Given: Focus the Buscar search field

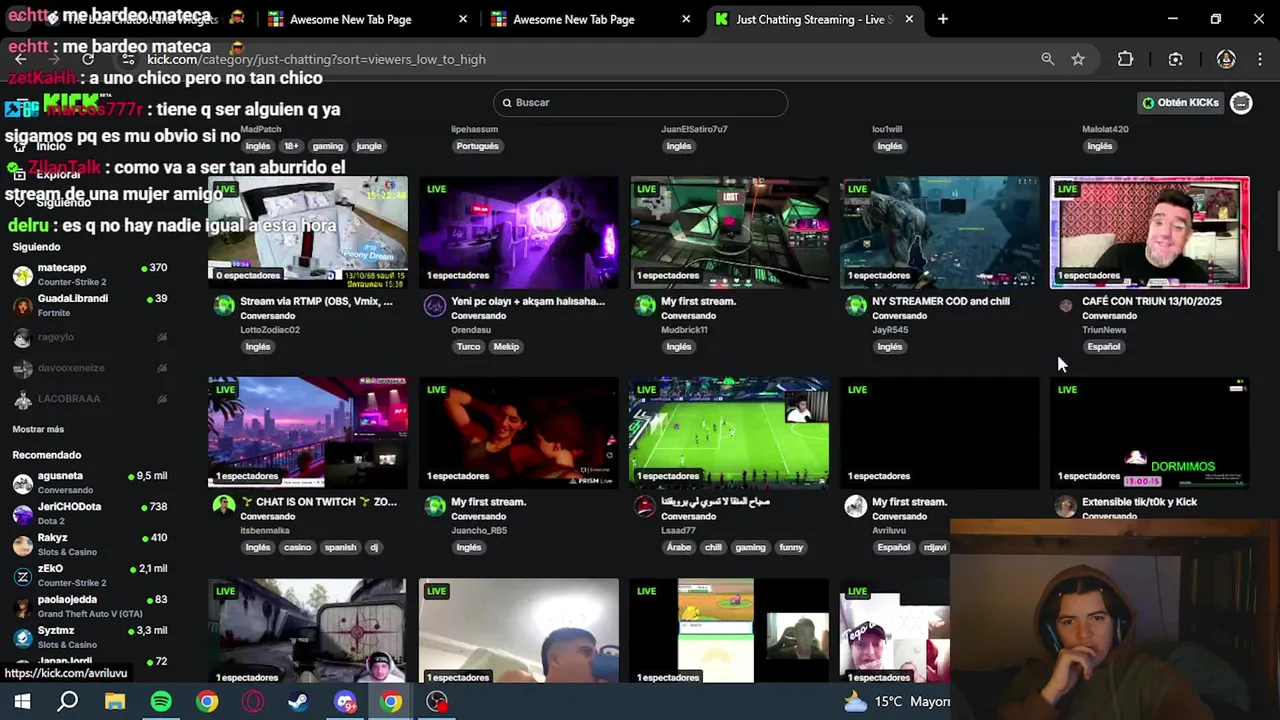Looking at the screenshot, I should pyautogui.click(x=640, y=103).
